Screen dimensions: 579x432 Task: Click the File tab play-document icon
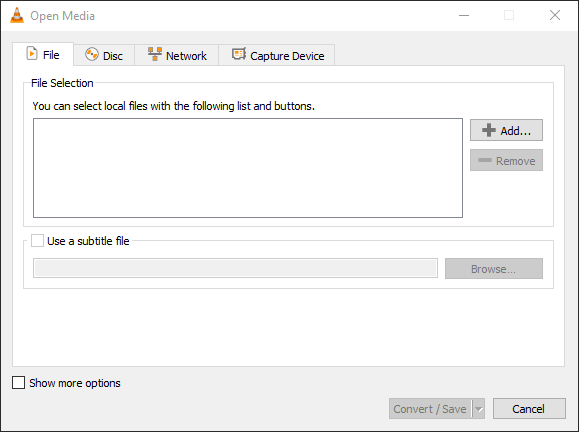[x=32, y=54]
